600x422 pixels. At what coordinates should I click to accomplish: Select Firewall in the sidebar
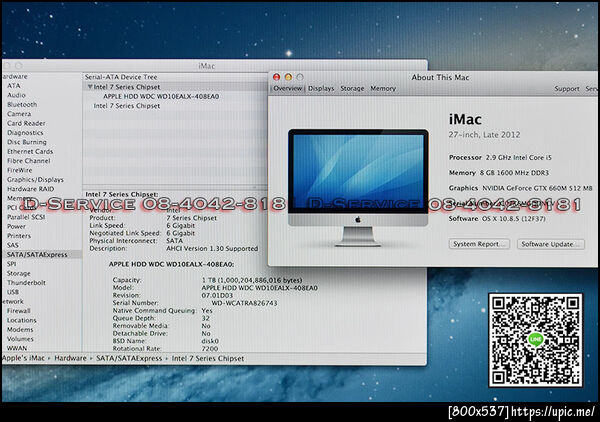tap(18, 311)
